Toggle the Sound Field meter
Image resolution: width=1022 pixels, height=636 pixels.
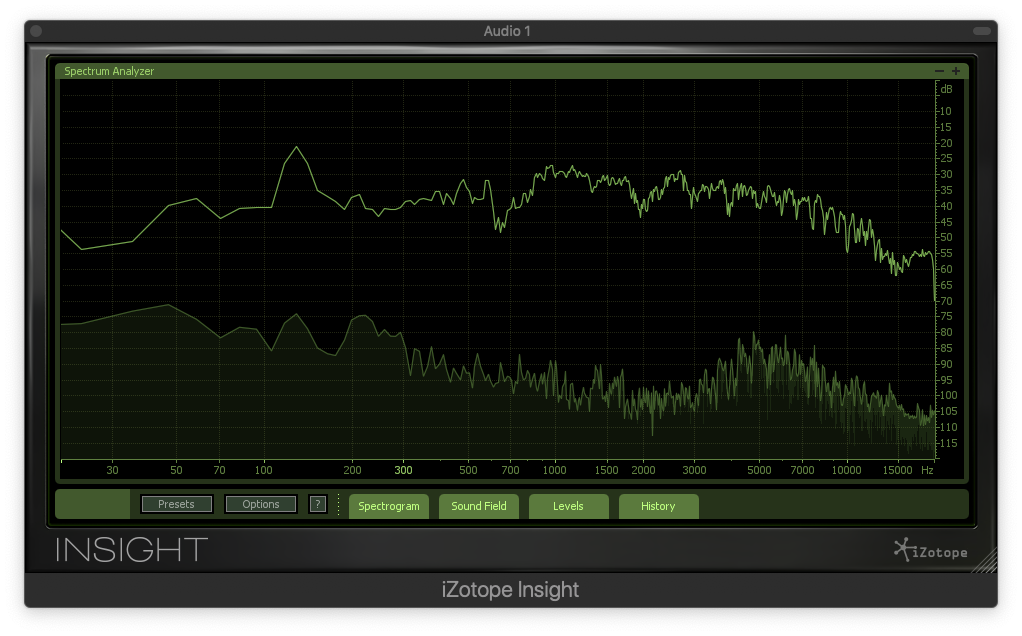[x=478, y=506]
